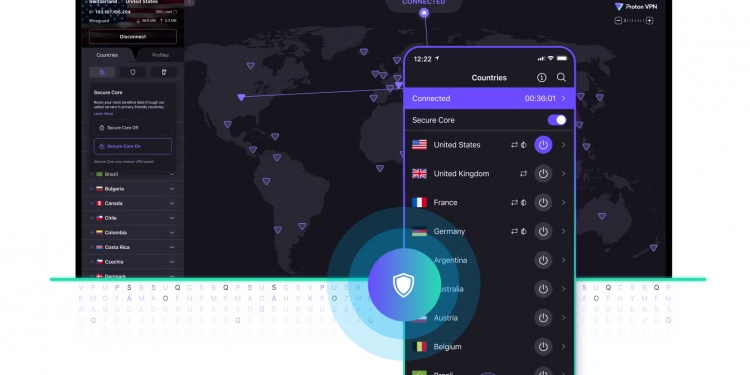750x375 pixels.
Task: Toggle the Secure Core switch on the phone
Action: [557, 120]
